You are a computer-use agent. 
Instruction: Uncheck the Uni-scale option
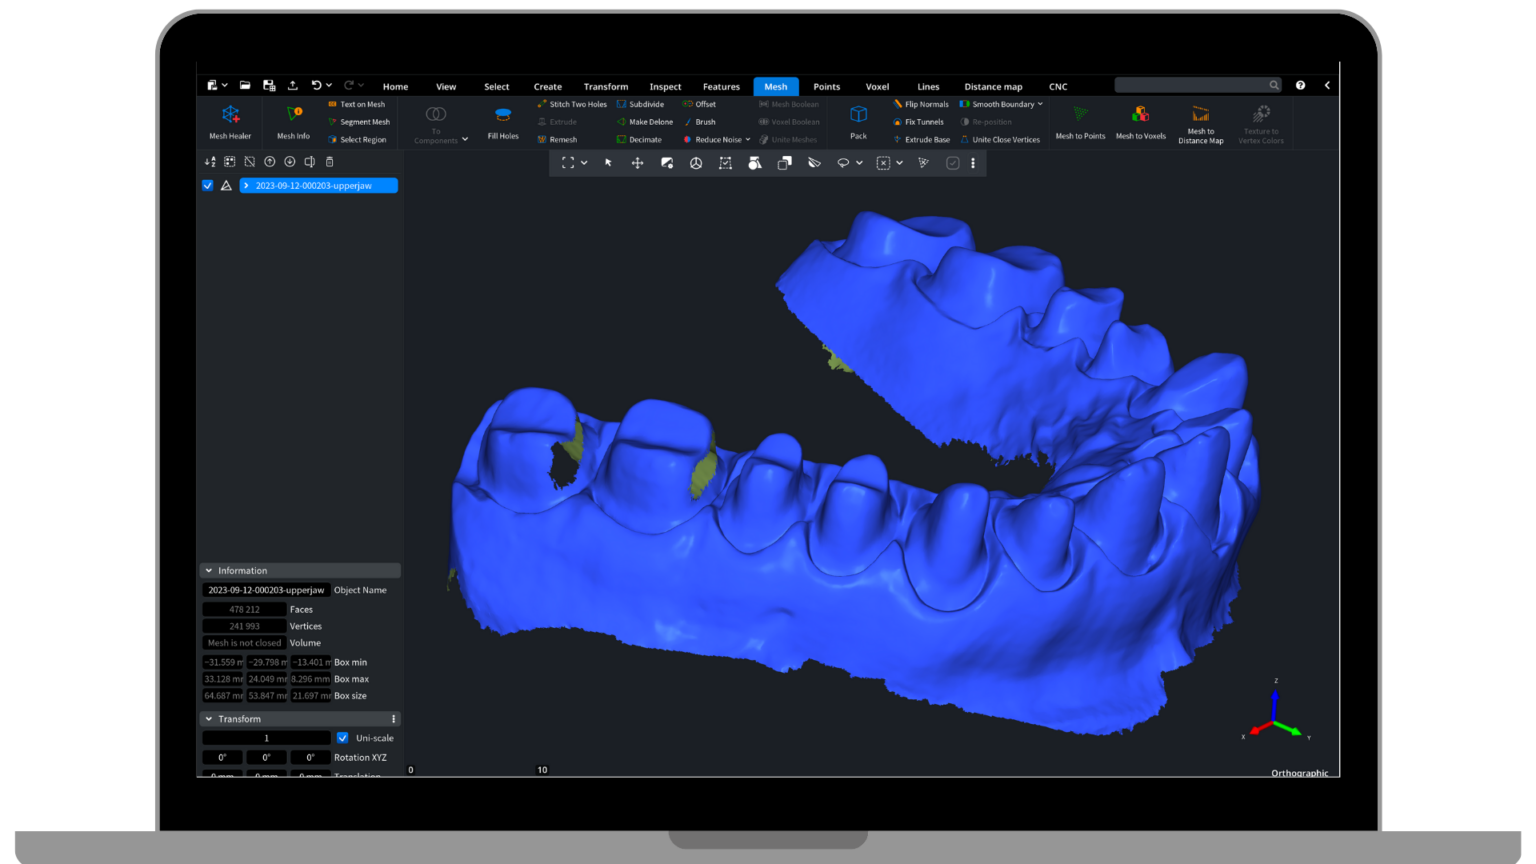click(343, 738)
